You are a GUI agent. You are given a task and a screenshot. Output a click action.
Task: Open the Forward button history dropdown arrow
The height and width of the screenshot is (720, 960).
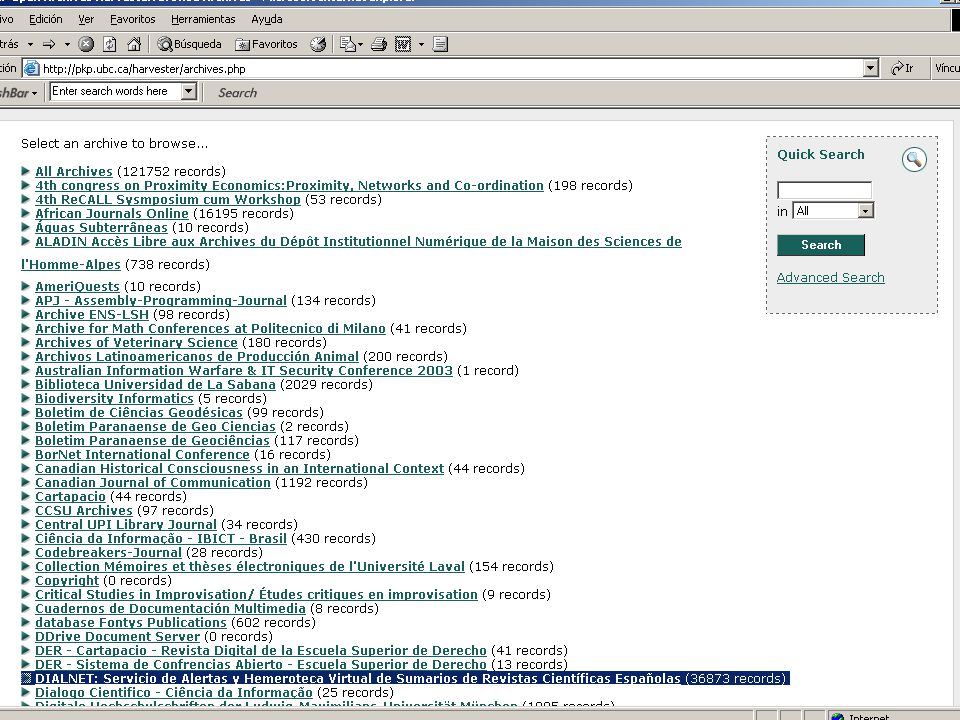click(67, 44)
